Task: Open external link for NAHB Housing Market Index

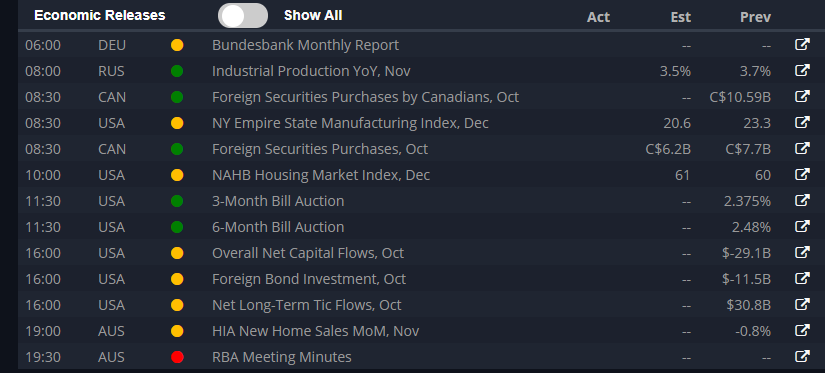Action: click(x=802, y=175)
